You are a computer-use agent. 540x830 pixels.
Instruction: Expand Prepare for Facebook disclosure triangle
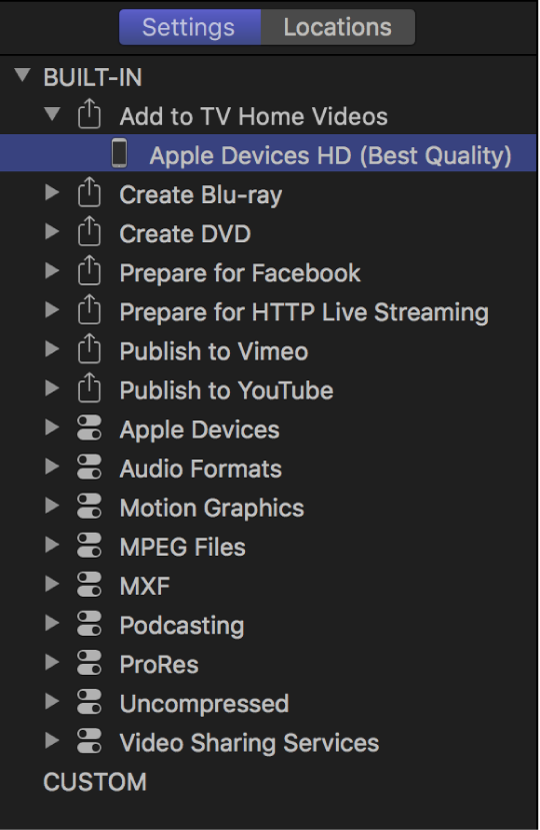(52, 270)
